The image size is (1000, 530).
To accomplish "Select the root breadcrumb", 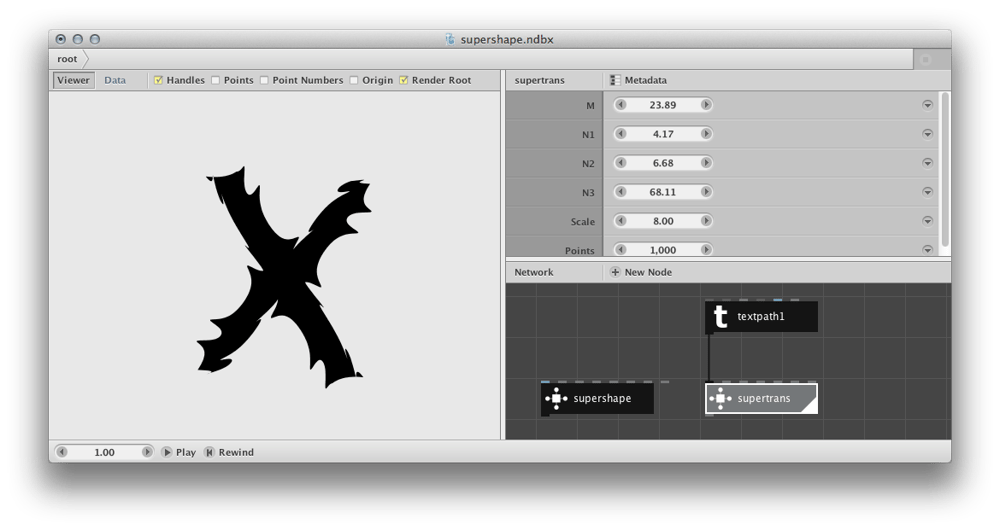I will 67,59.
